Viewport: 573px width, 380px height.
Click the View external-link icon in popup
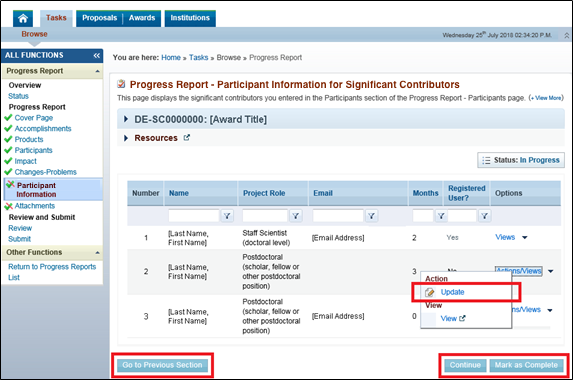(462, 318)
